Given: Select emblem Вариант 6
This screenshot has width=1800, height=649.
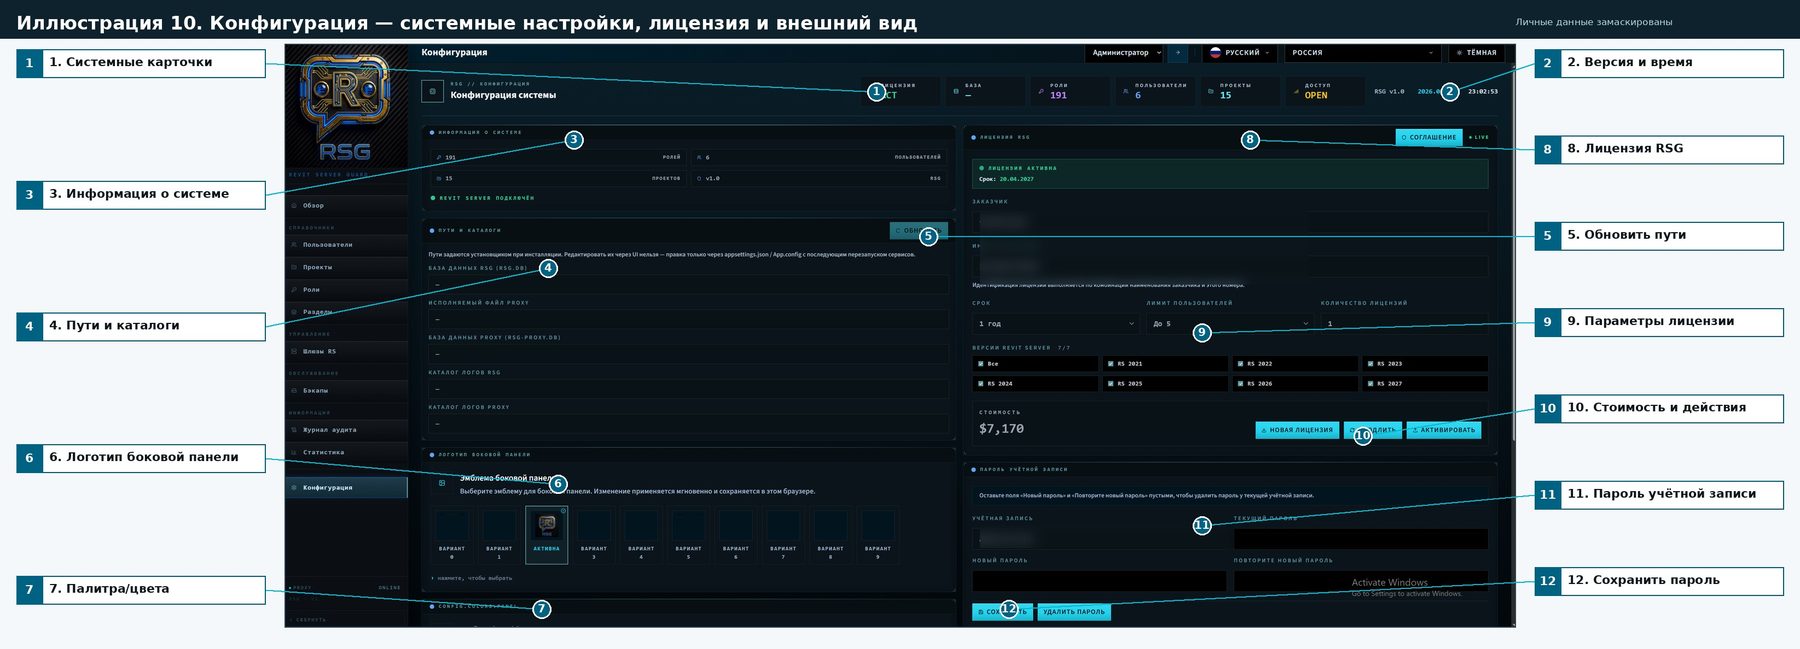Looking at the screenshot, I should [x=736, y=535].
